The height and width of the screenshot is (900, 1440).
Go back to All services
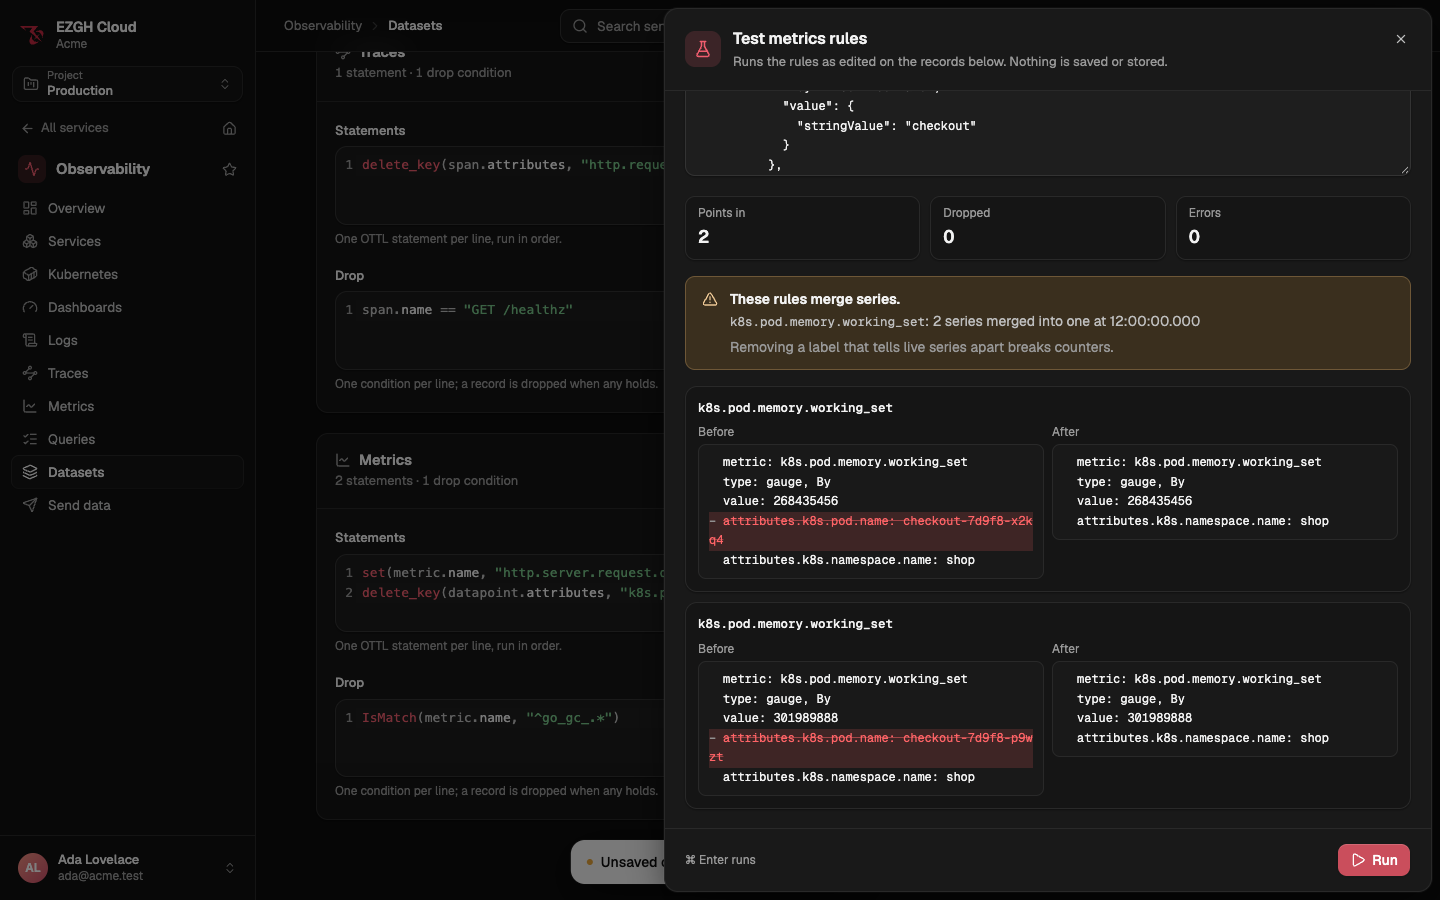tap(65, 128)
